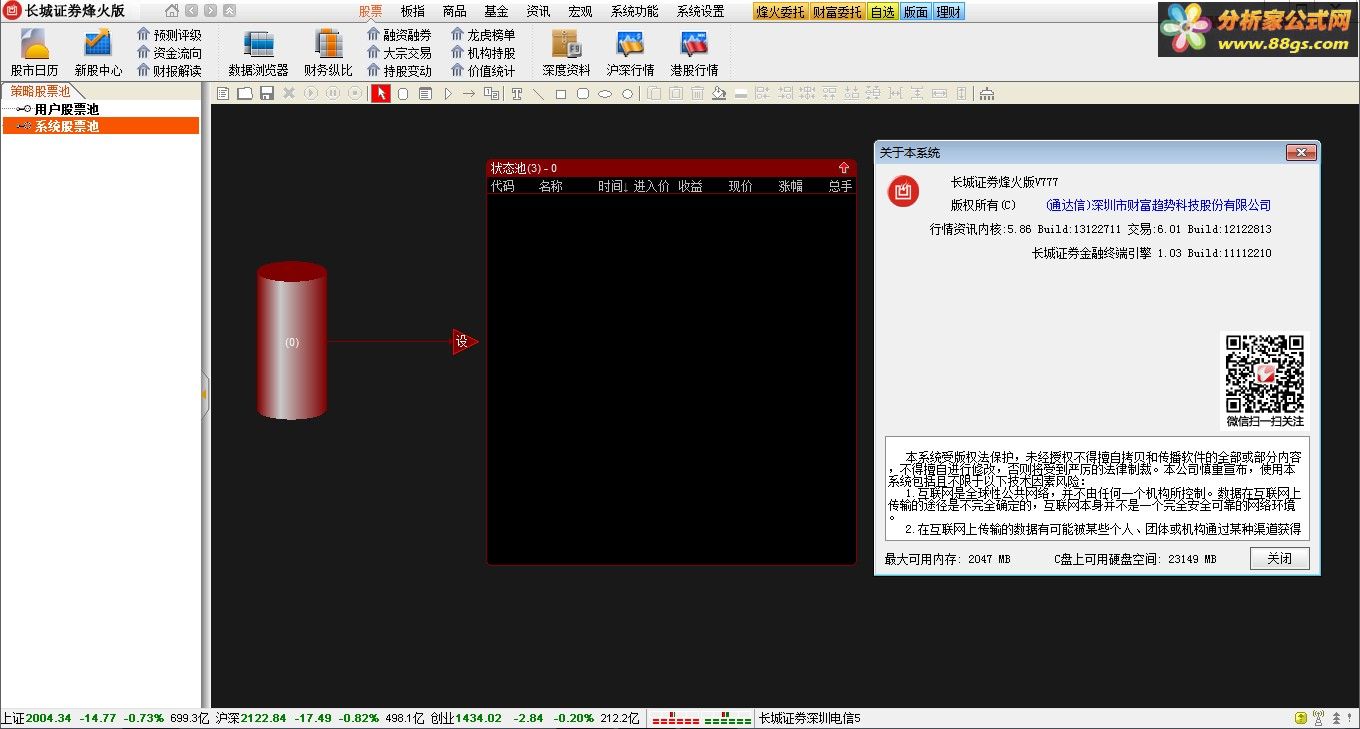Go to home page icon
Viewport: 1360px width, 729px height.
click(x=172, y=11)
